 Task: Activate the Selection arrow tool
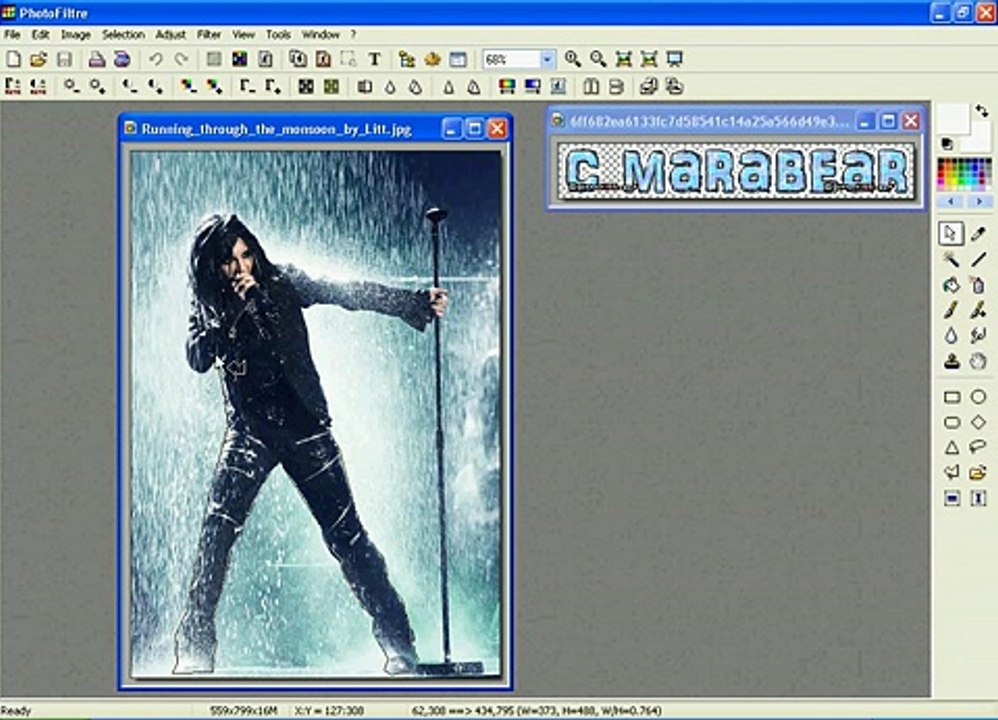click(x=951, y=234)
